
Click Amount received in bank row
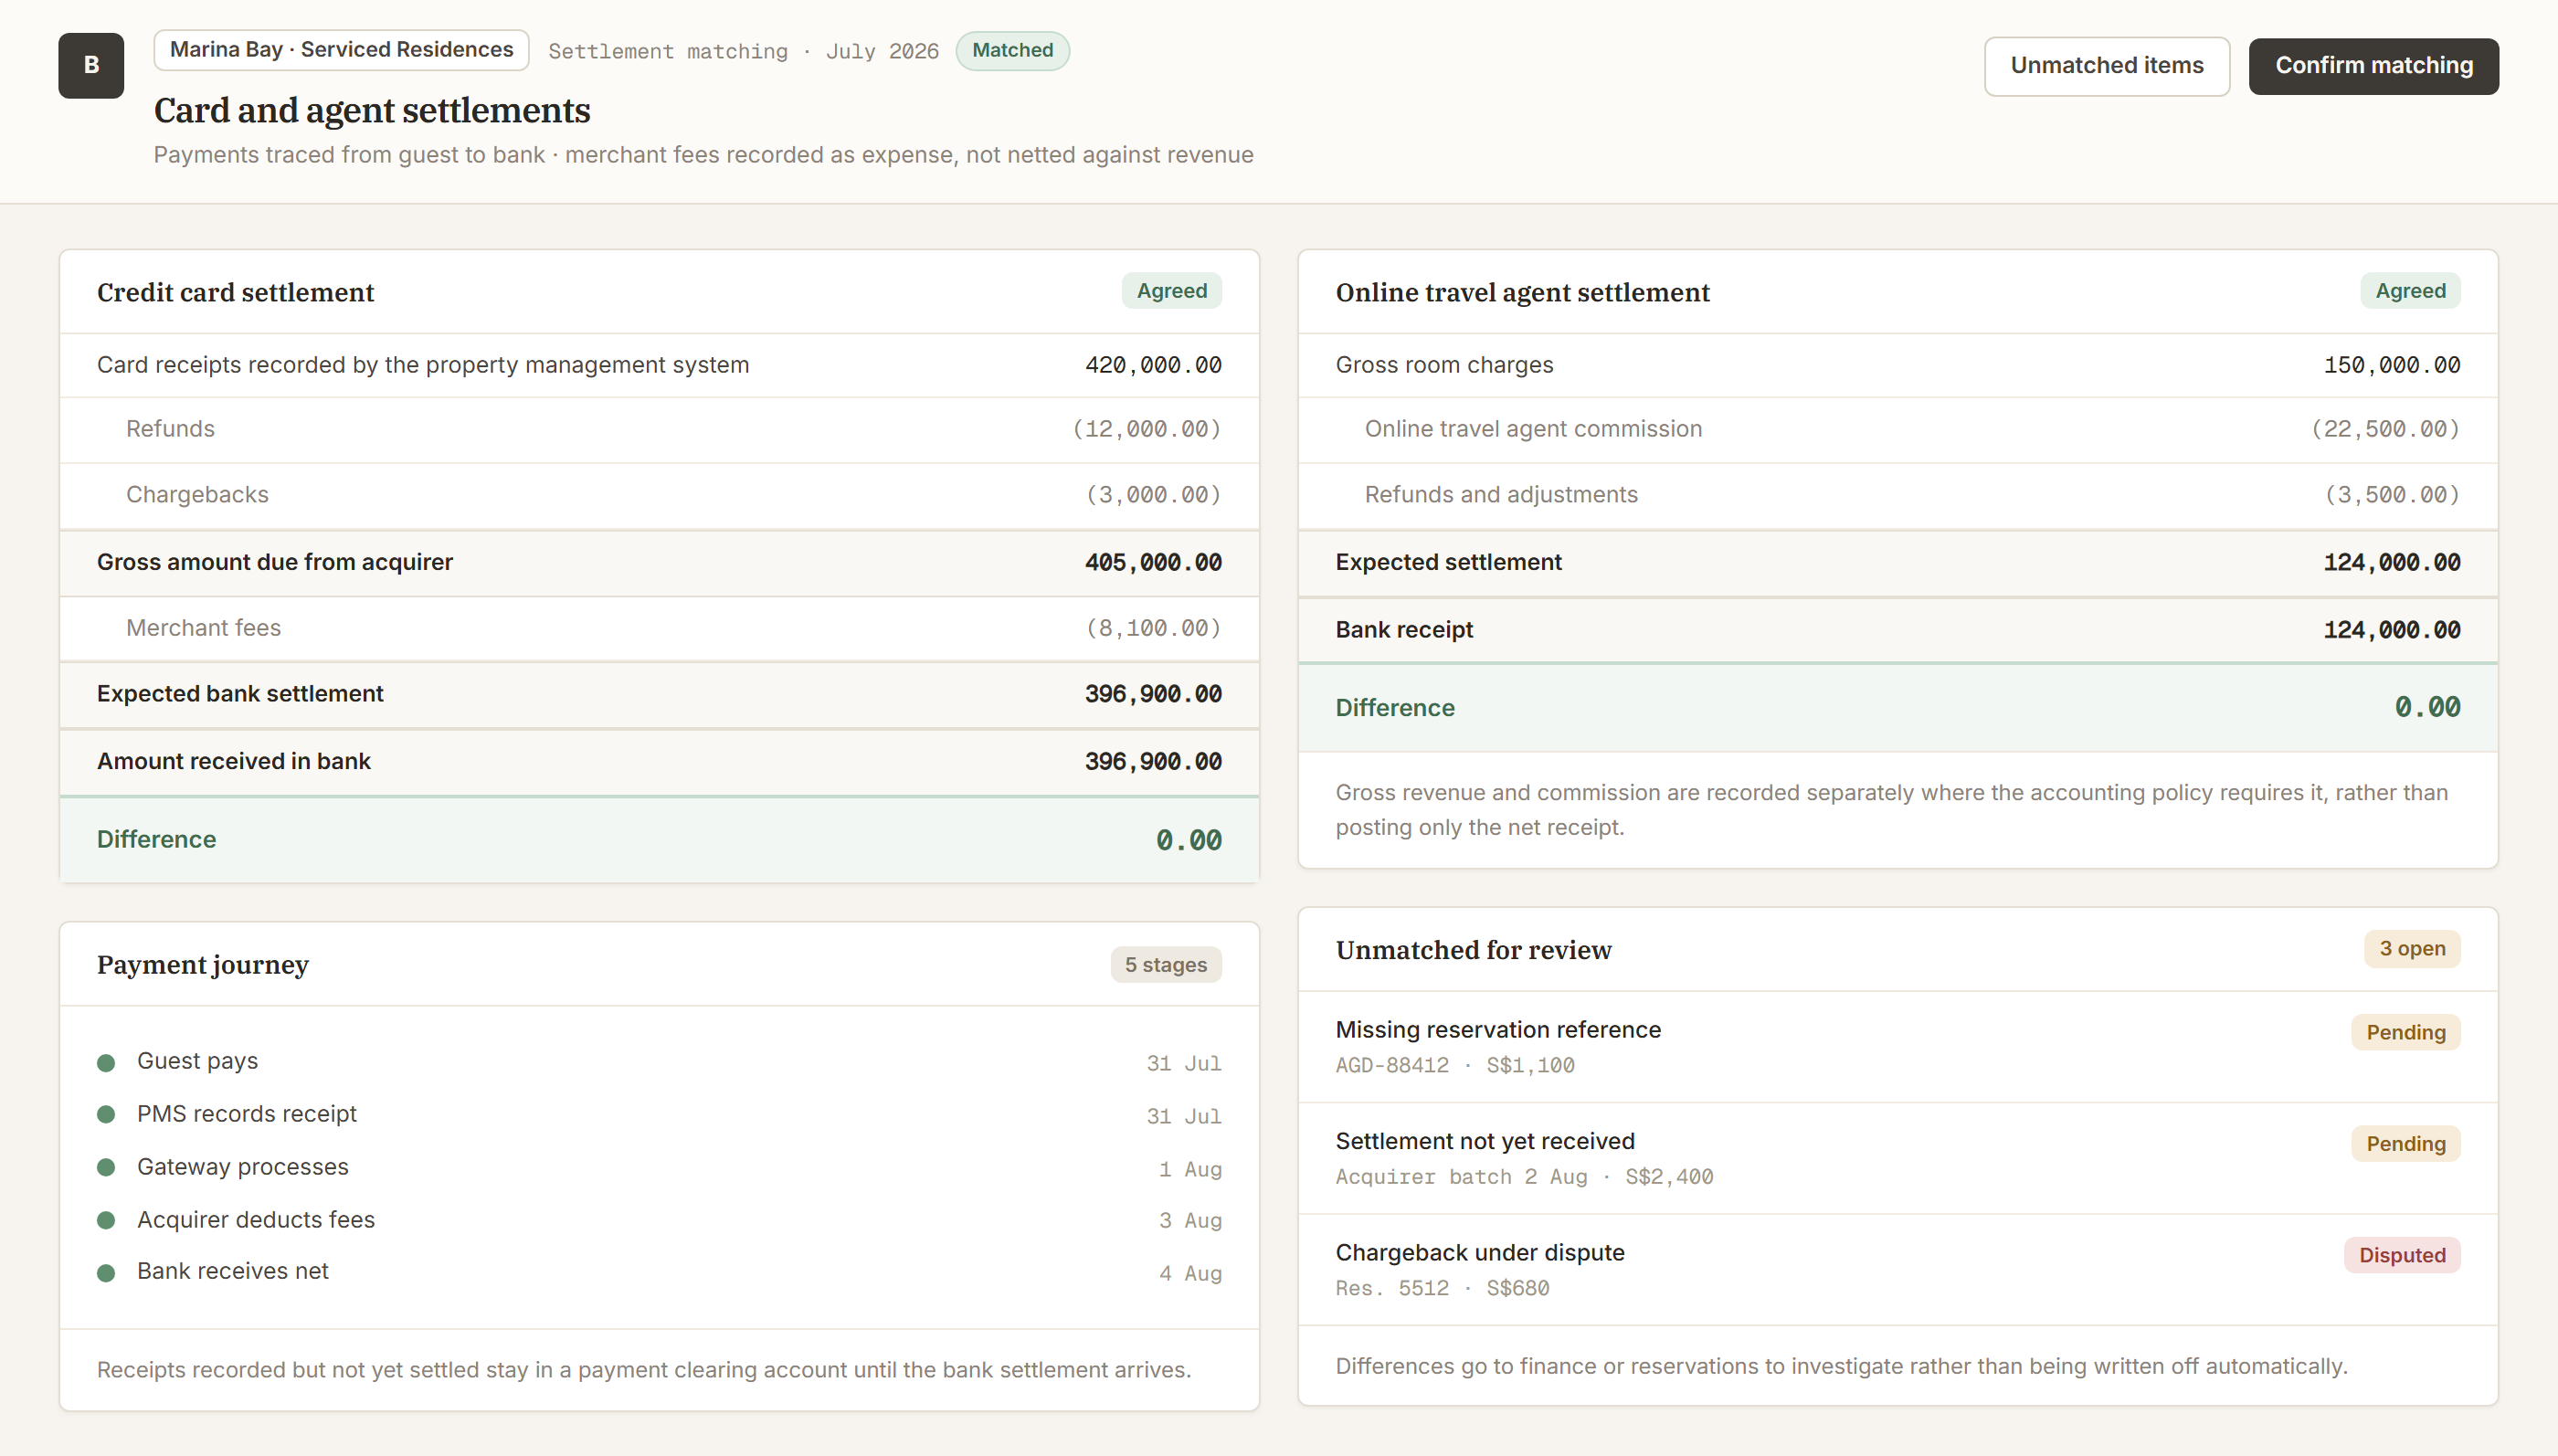pyautogui.click(x=659, y=762)
